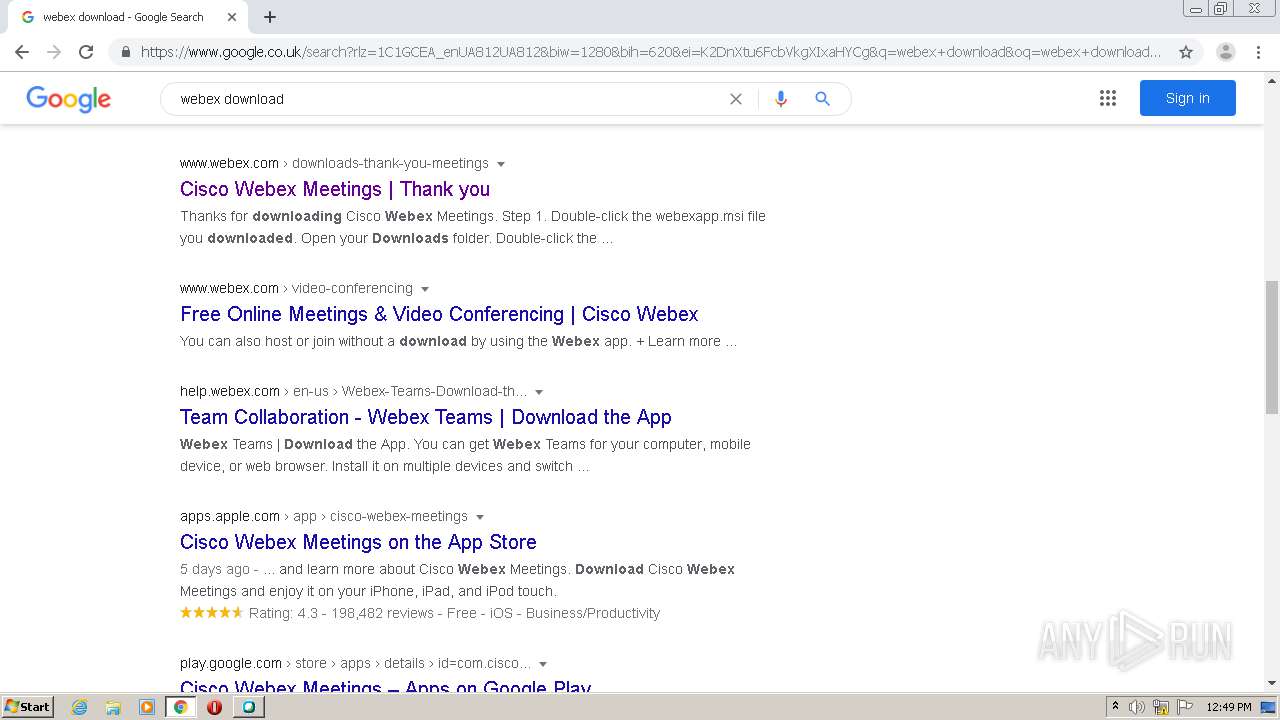The image size is (1280, 720).
Task: Reload the current page
Action: click(x=86, y=52)
